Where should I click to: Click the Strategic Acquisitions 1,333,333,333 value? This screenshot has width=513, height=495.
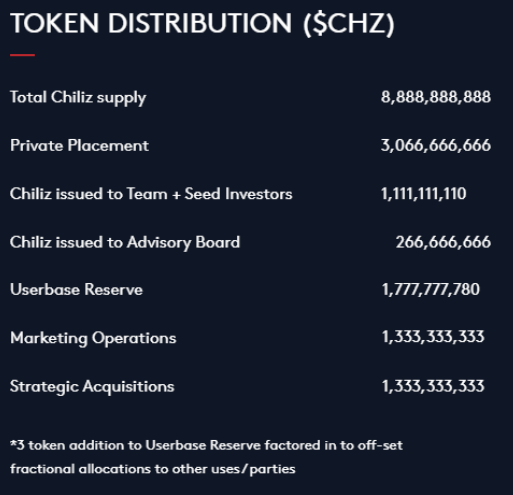point(433,386)
